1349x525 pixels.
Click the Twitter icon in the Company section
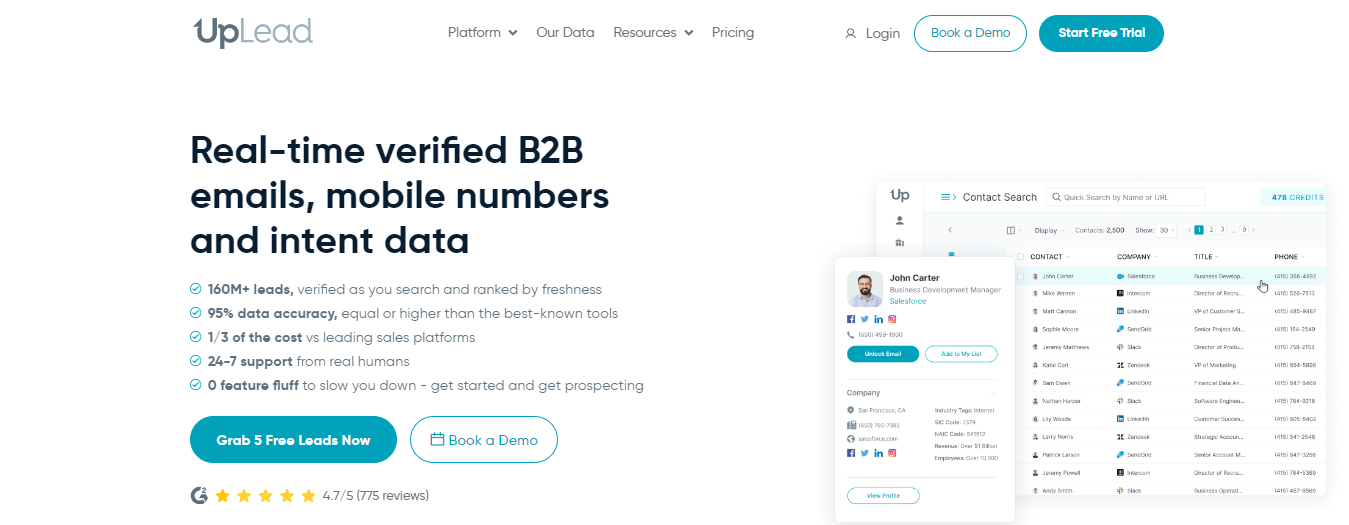pyautogui.click(x=864, y=453)
